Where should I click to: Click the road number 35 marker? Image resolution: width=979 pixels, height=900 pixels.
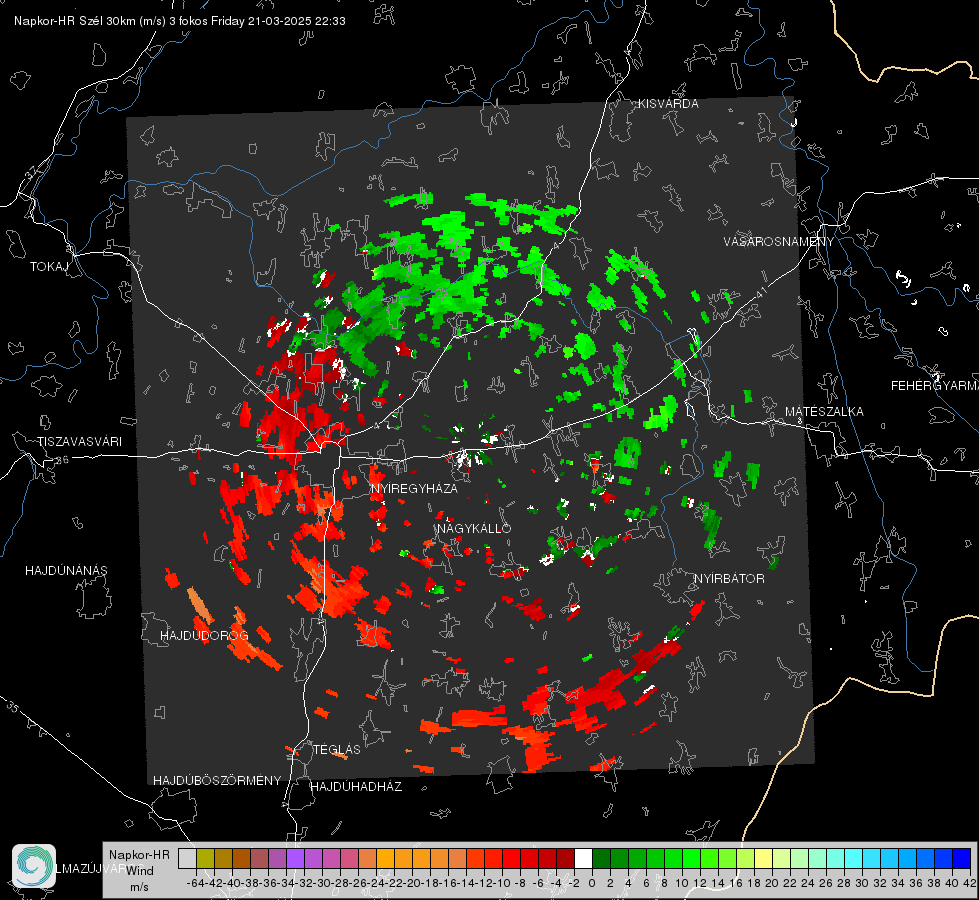[x=13, y=707]
